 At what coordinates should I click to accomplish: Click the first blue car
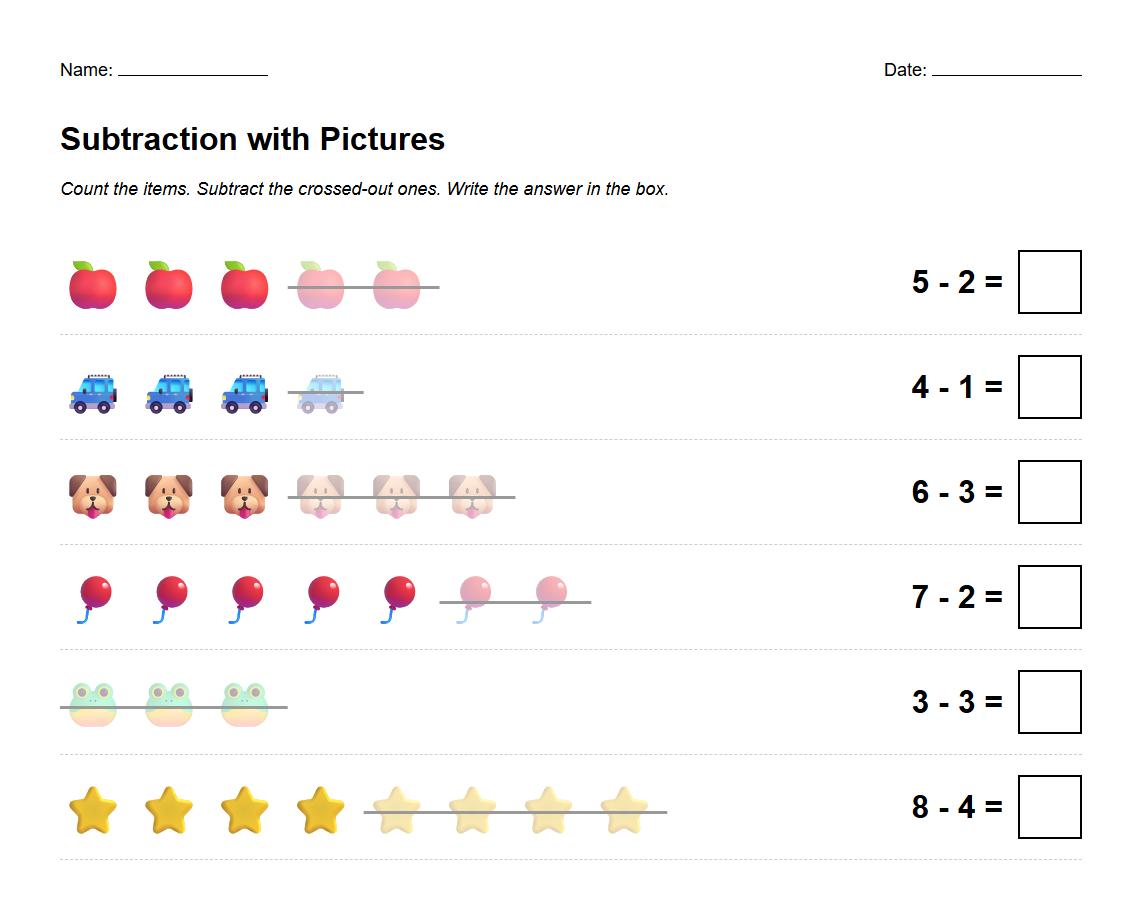pos(93,392)
